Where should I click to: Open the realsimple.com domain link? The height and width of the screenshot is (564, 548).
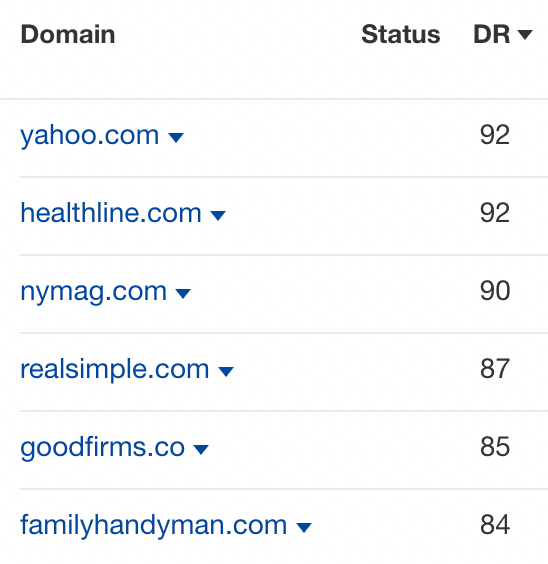[x=115, y=369]
